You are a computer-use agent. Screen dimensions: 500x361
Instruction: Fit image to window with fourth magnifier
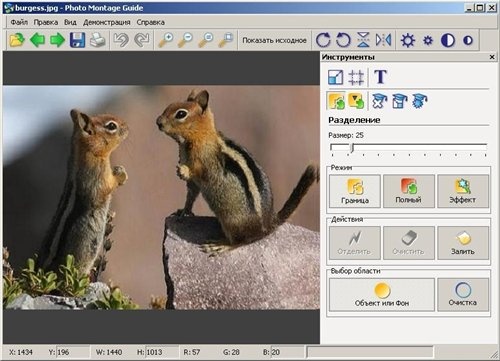(226, 40)
